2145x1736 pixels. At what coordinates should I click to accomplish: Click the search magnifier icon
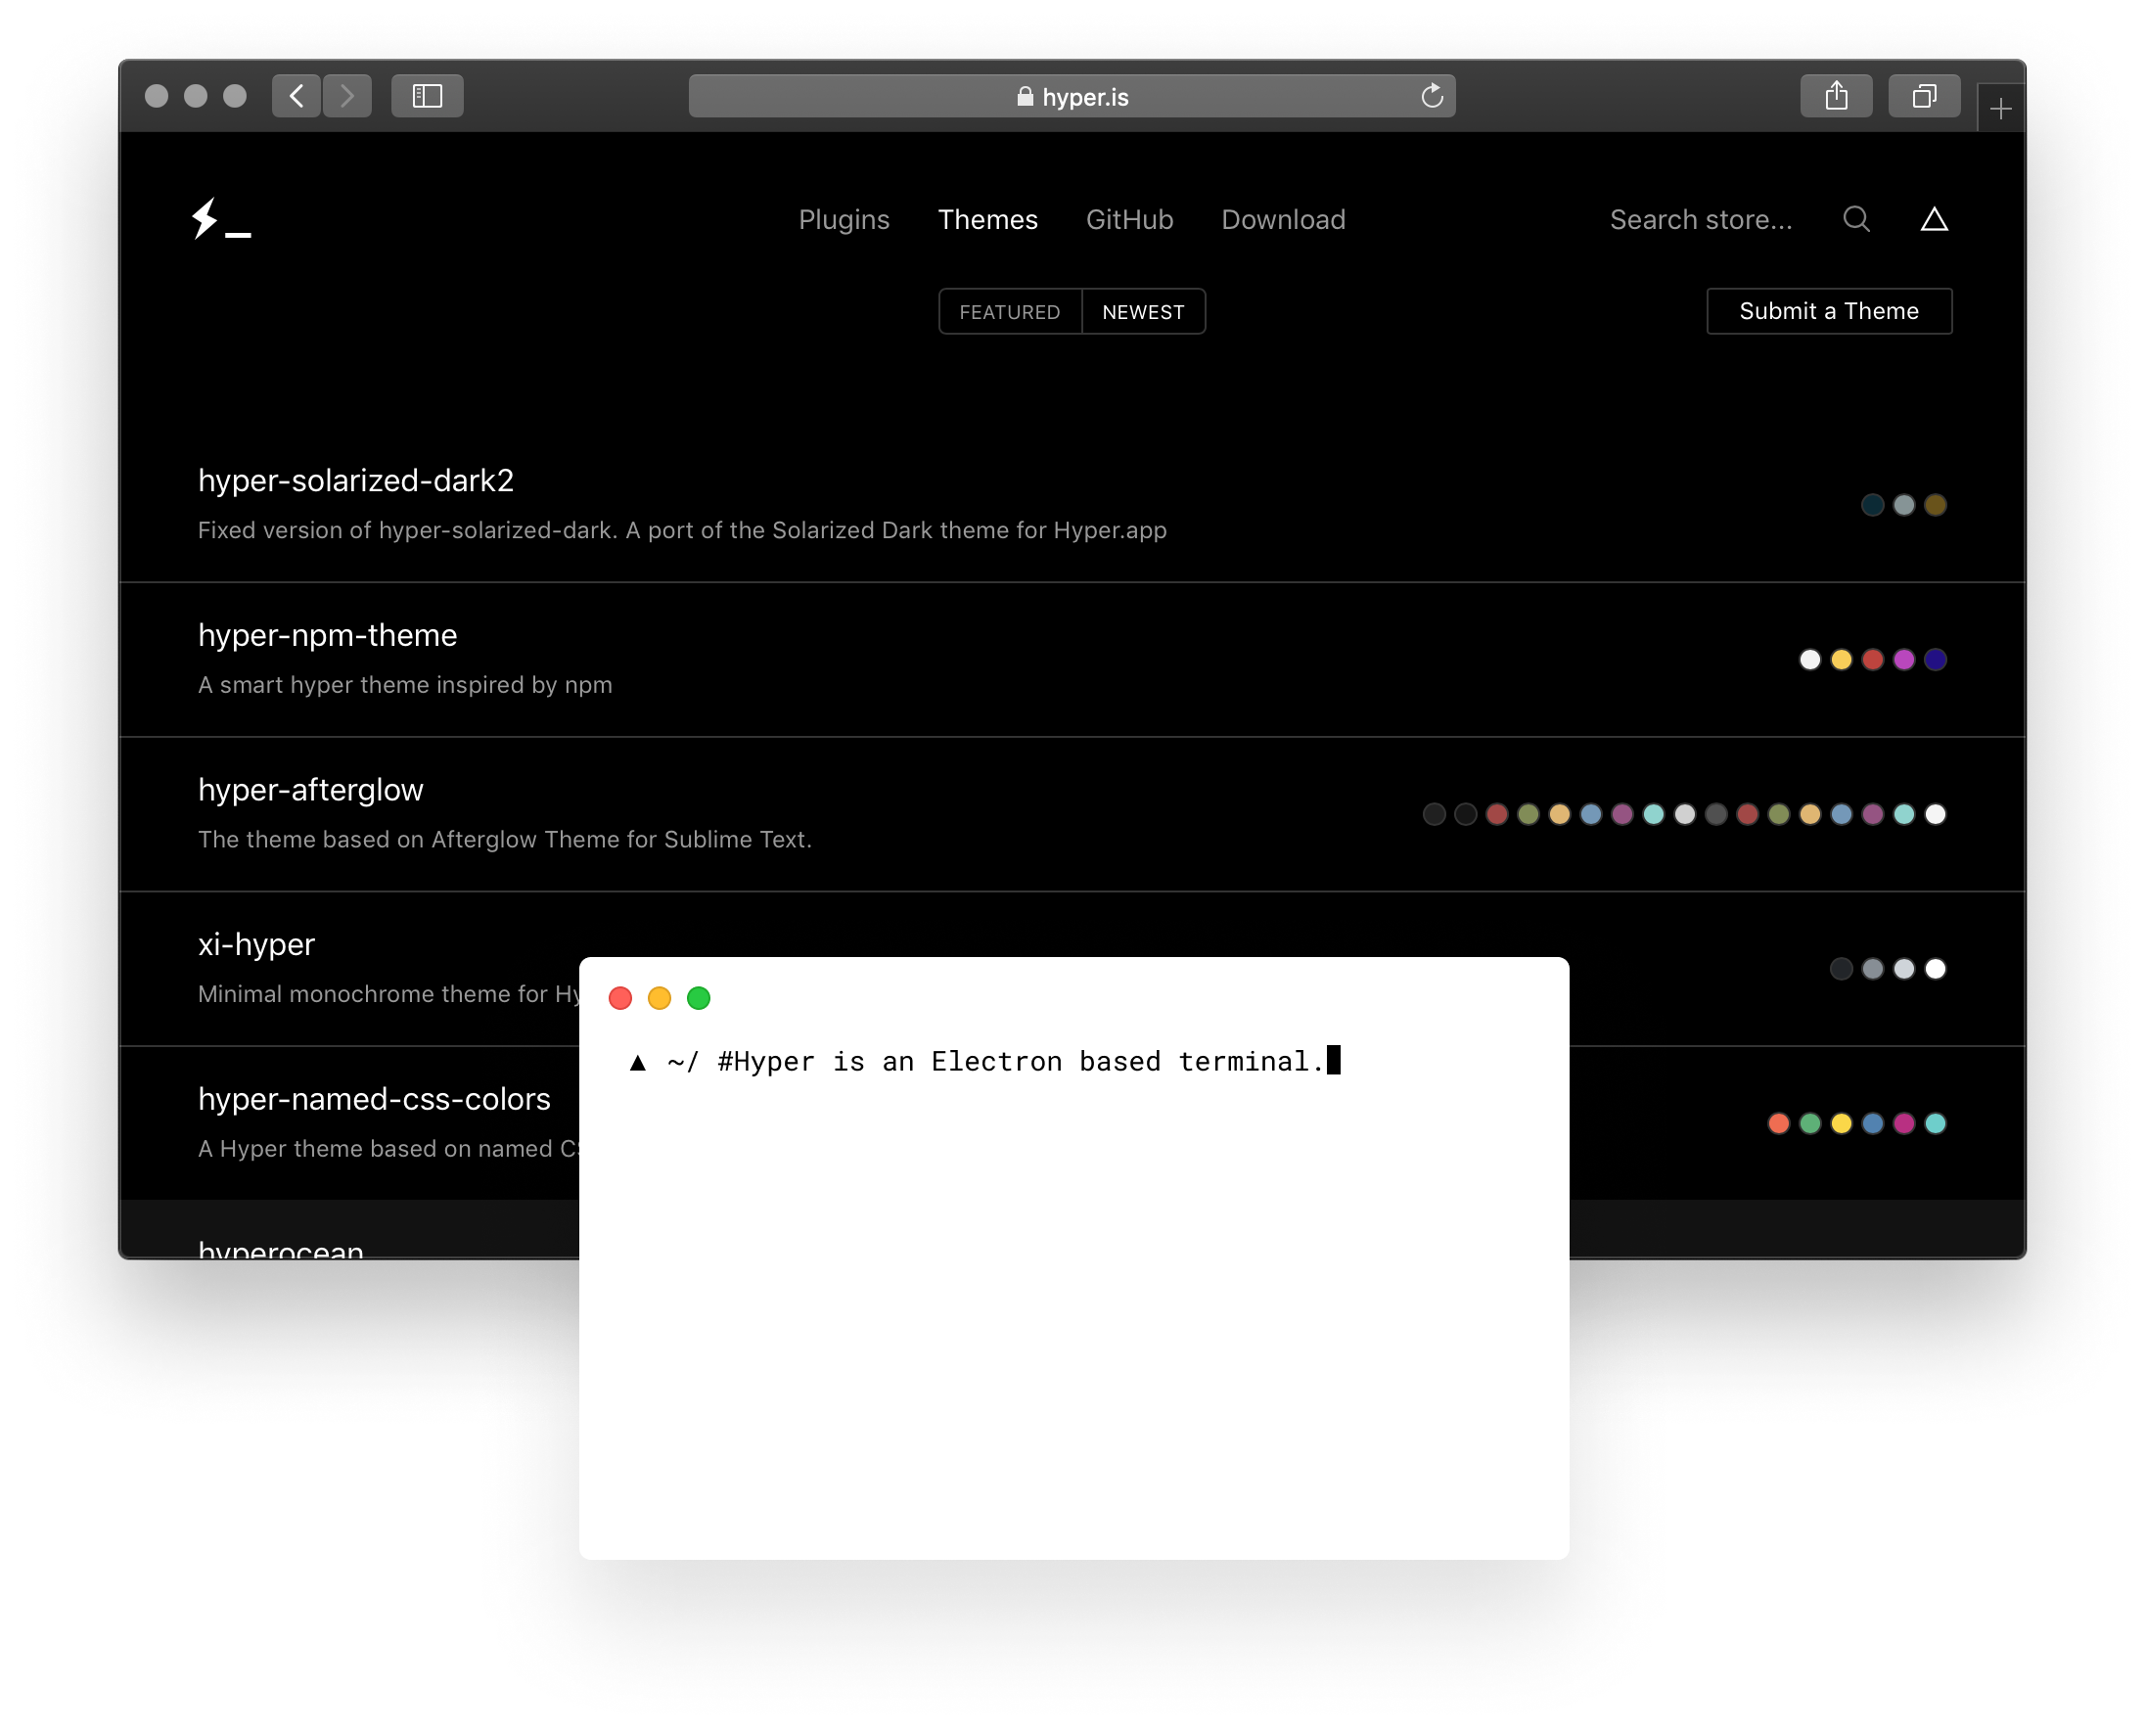coord(1856,219)
